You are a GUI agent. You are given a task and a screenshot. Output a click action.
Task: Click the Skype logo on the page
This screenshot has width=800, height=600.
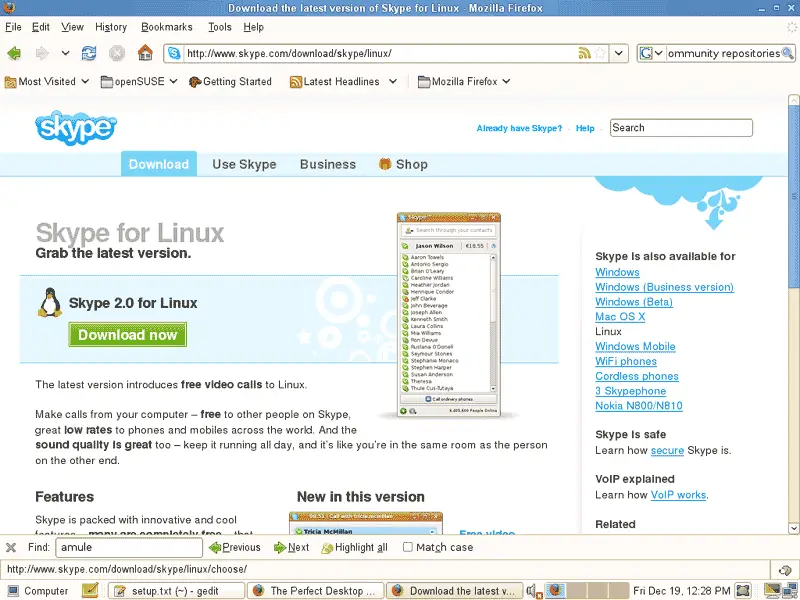click(x=76, y=128)
